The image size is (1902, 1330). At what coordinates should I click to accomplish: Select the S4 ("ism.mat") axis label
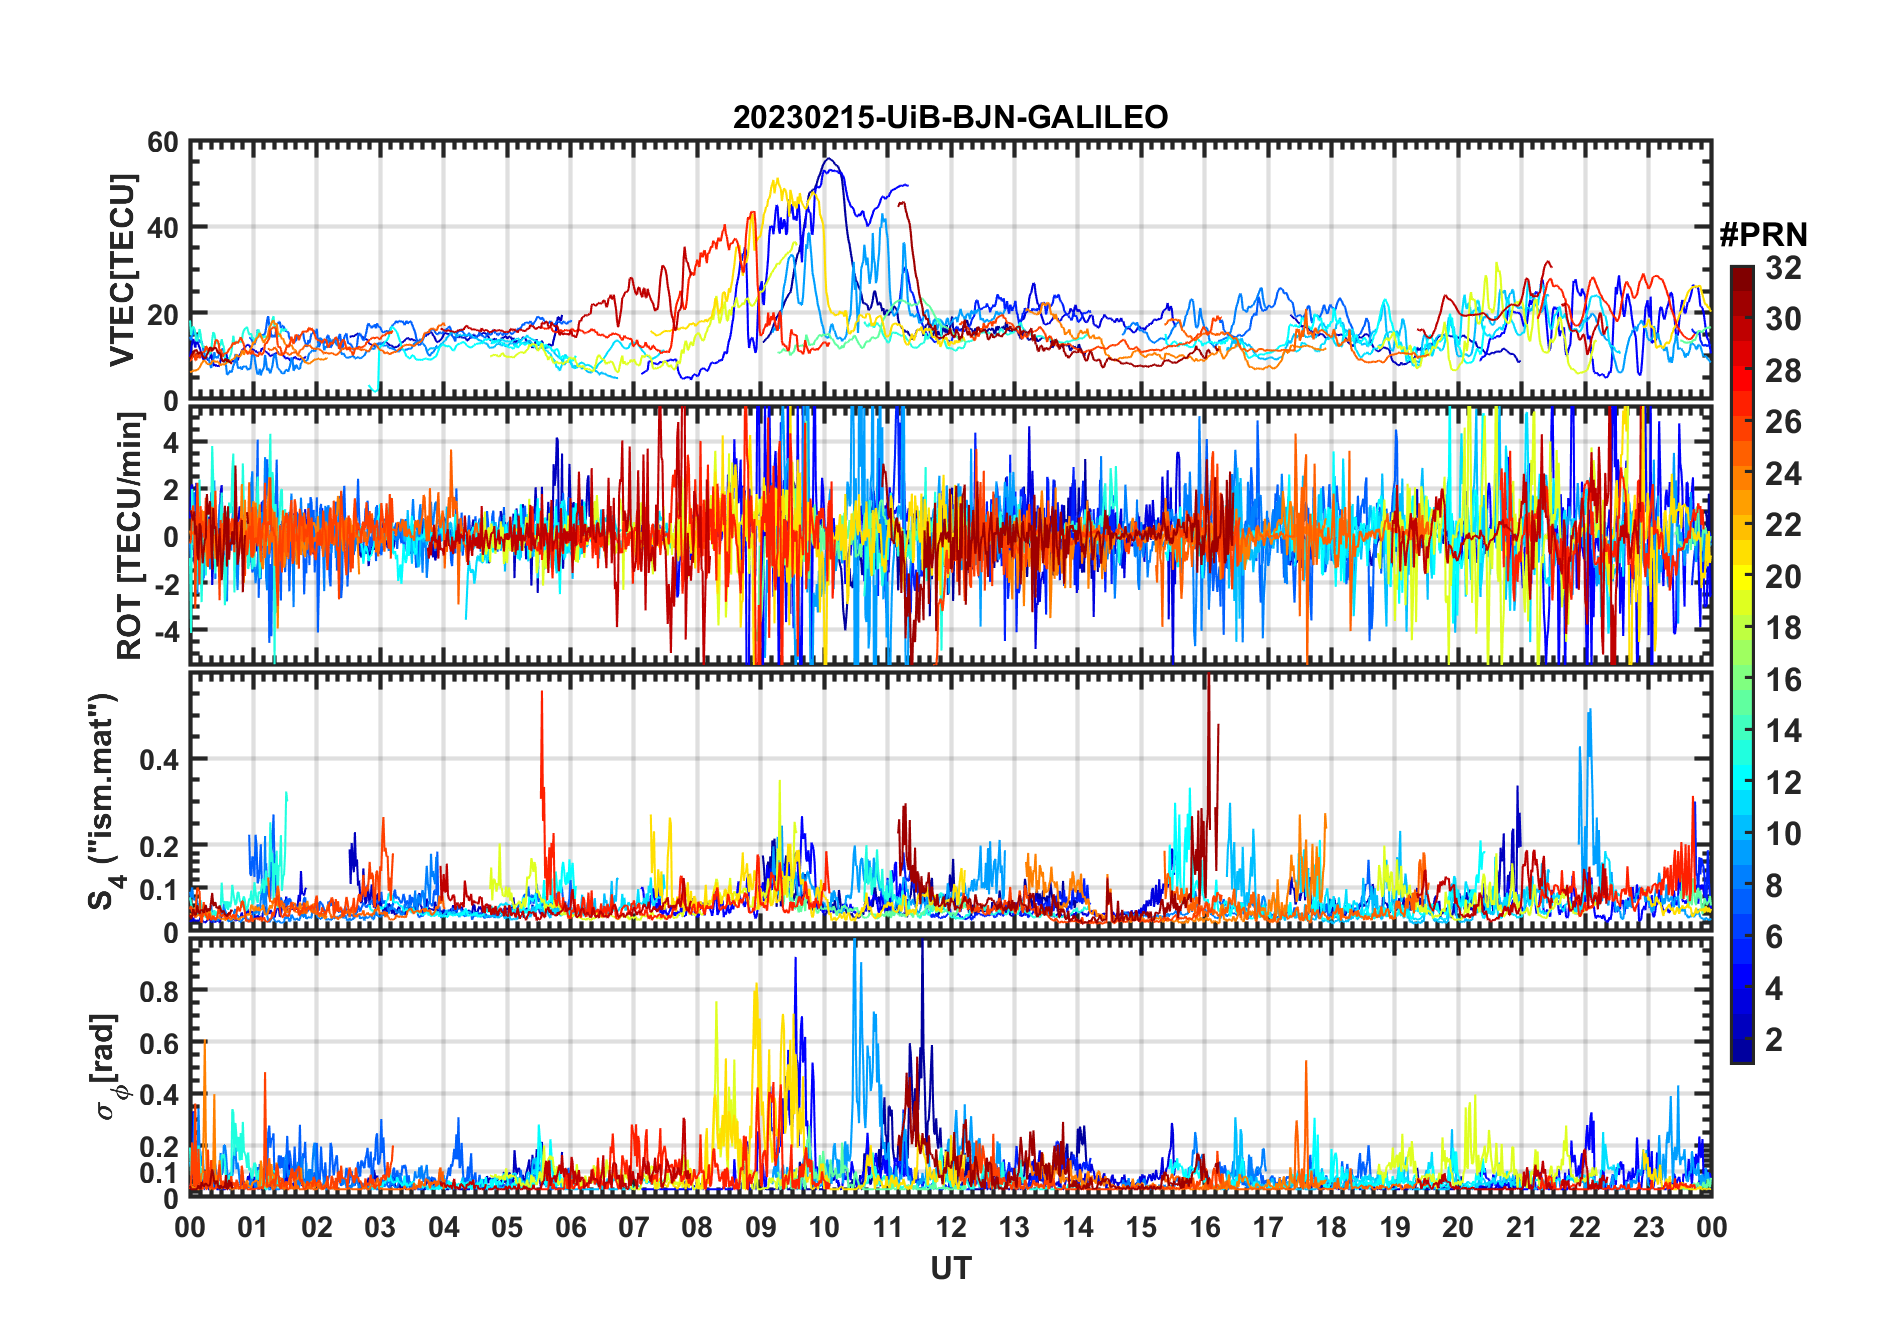(x=102, y=801)
